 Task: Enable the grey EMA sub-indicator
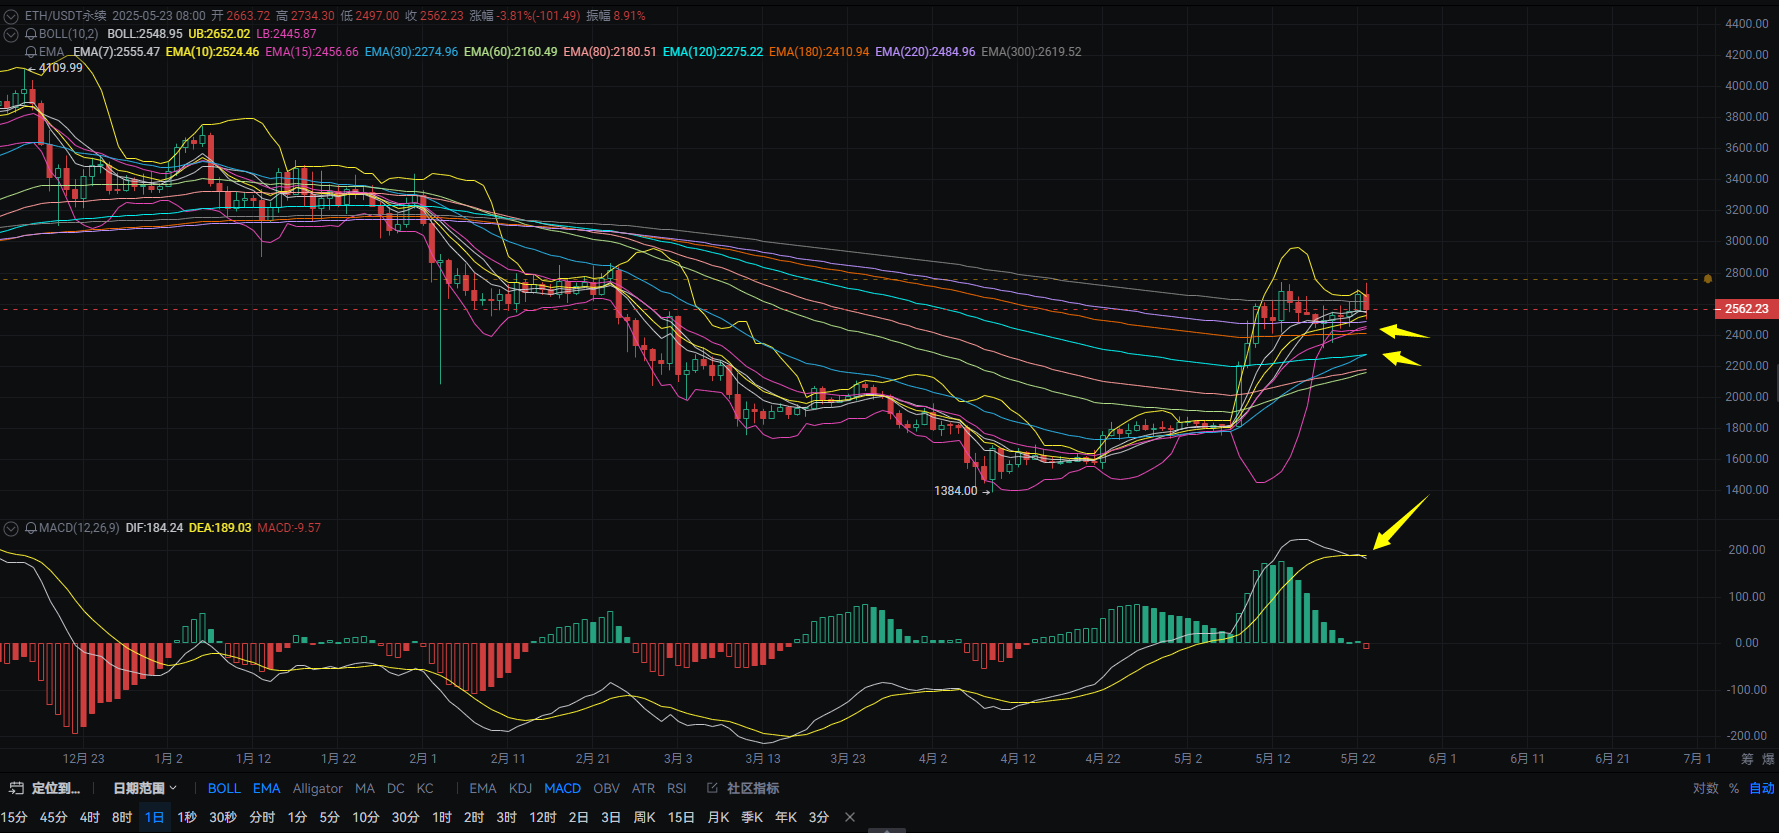tap(483, 788)
